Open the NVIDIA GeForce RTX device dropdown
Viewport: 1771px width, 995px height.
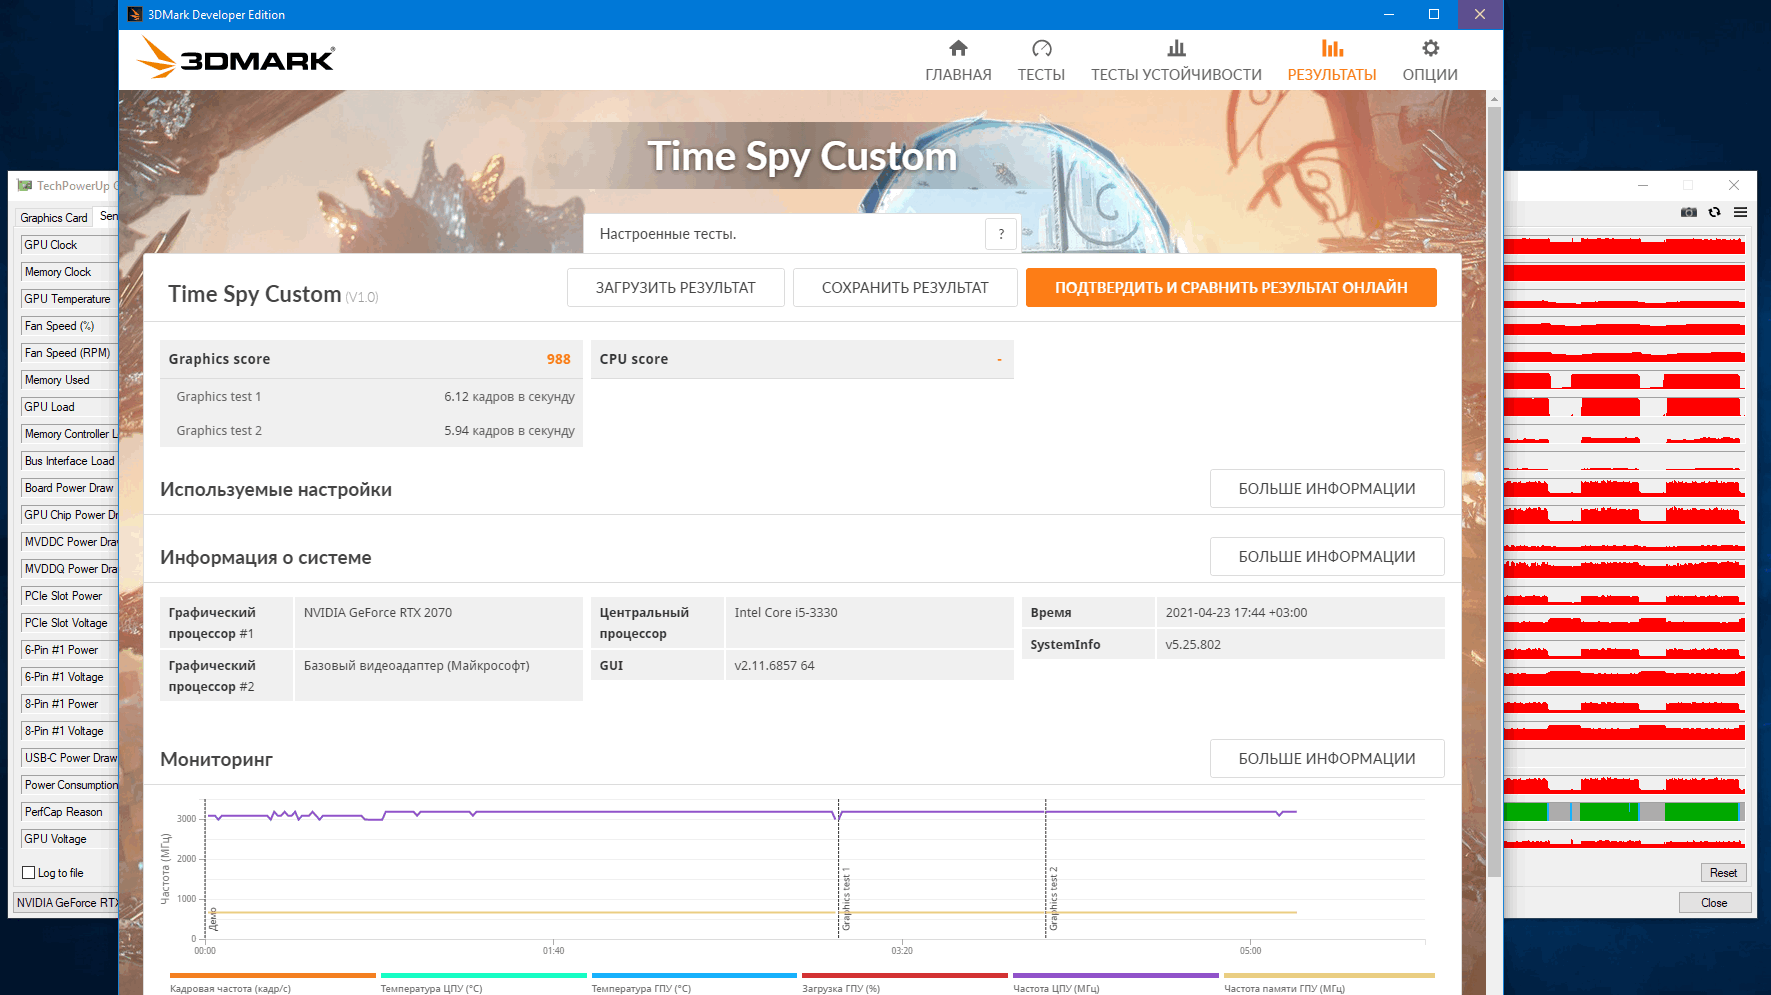66,903
